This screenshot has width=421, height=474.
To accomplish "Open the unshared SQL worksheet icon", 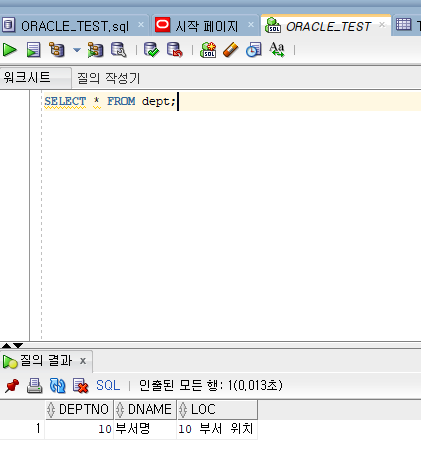I will tap(208, 50).
